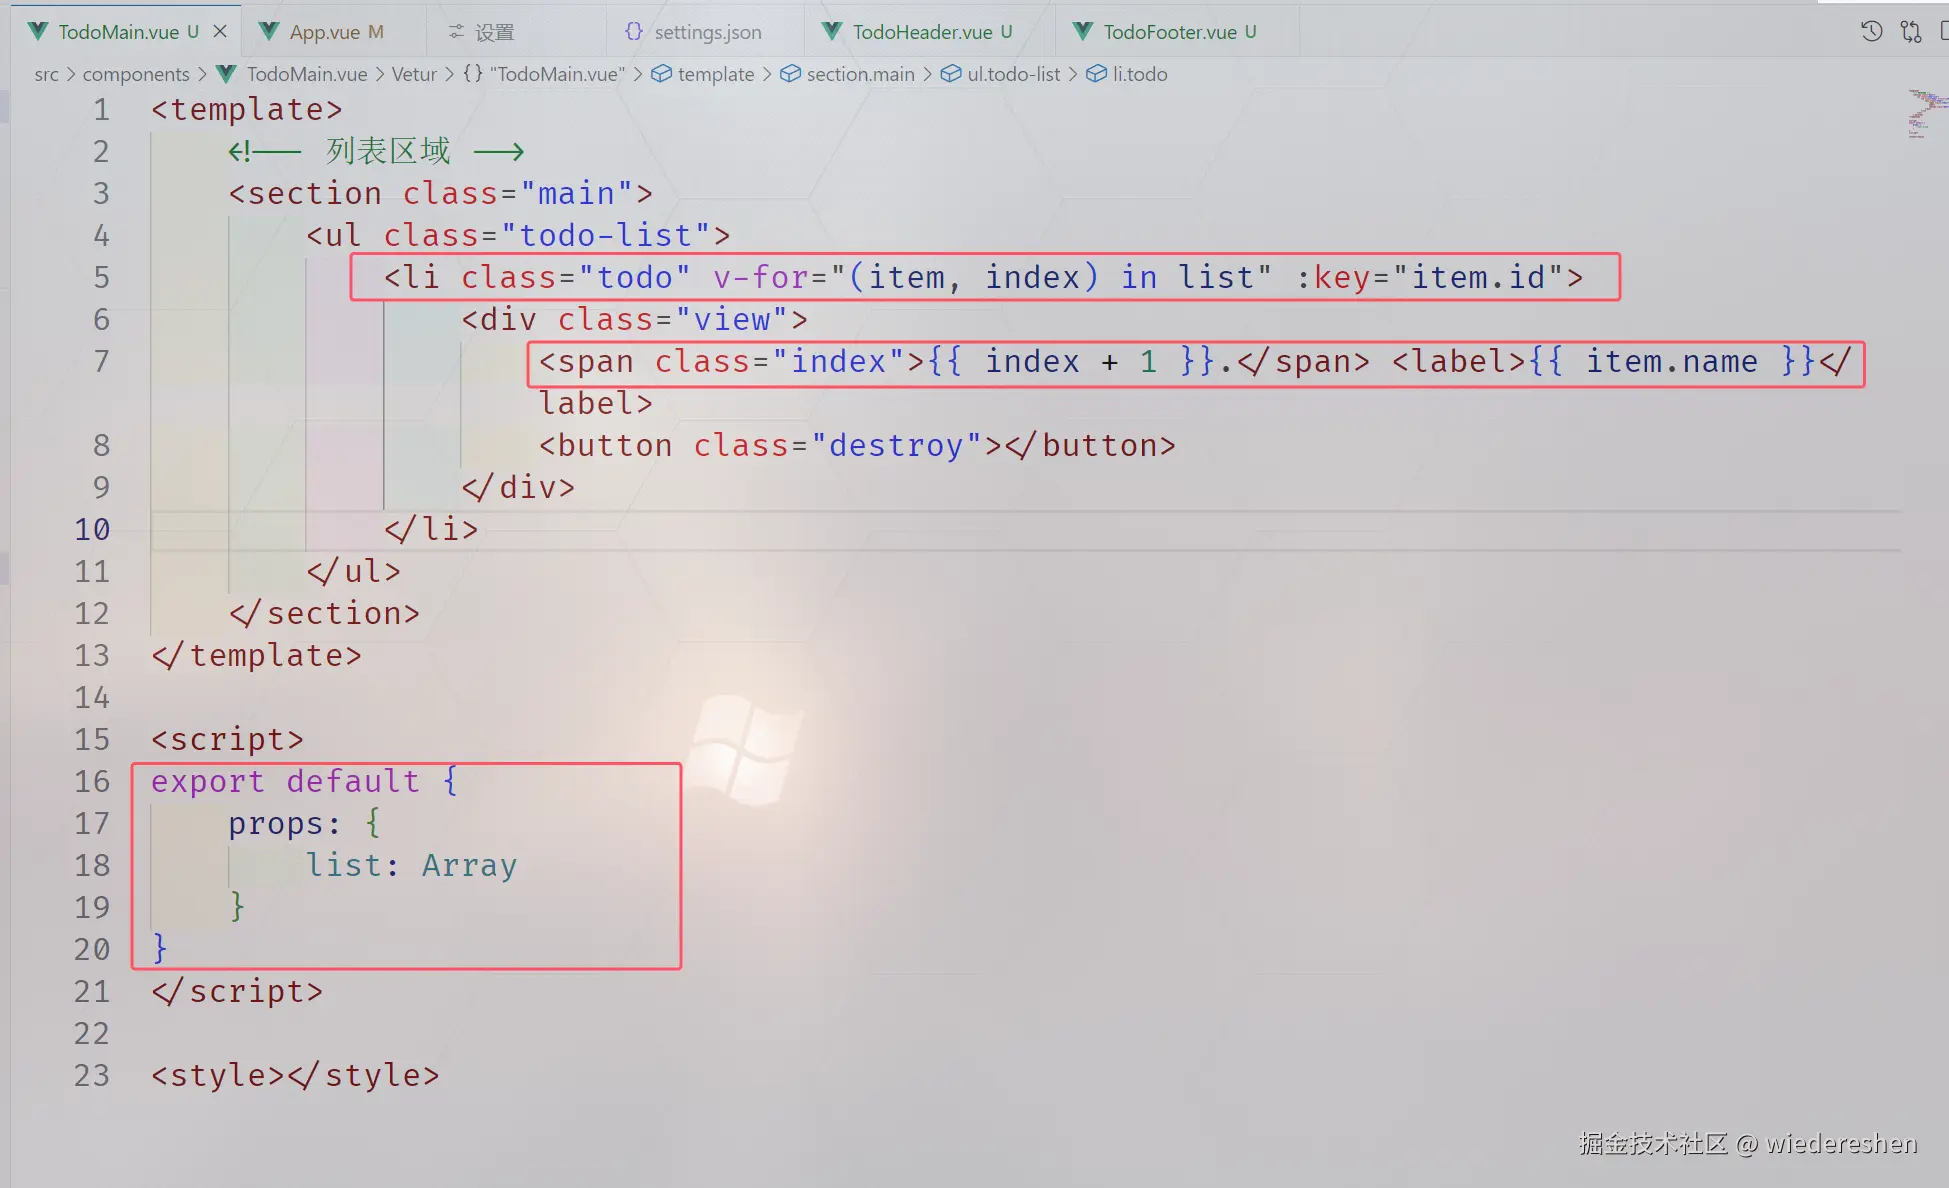The height and width of the screenshot is (1188, 1949).
Task: Click the settings.json braces icon
Action: point(633,32)
